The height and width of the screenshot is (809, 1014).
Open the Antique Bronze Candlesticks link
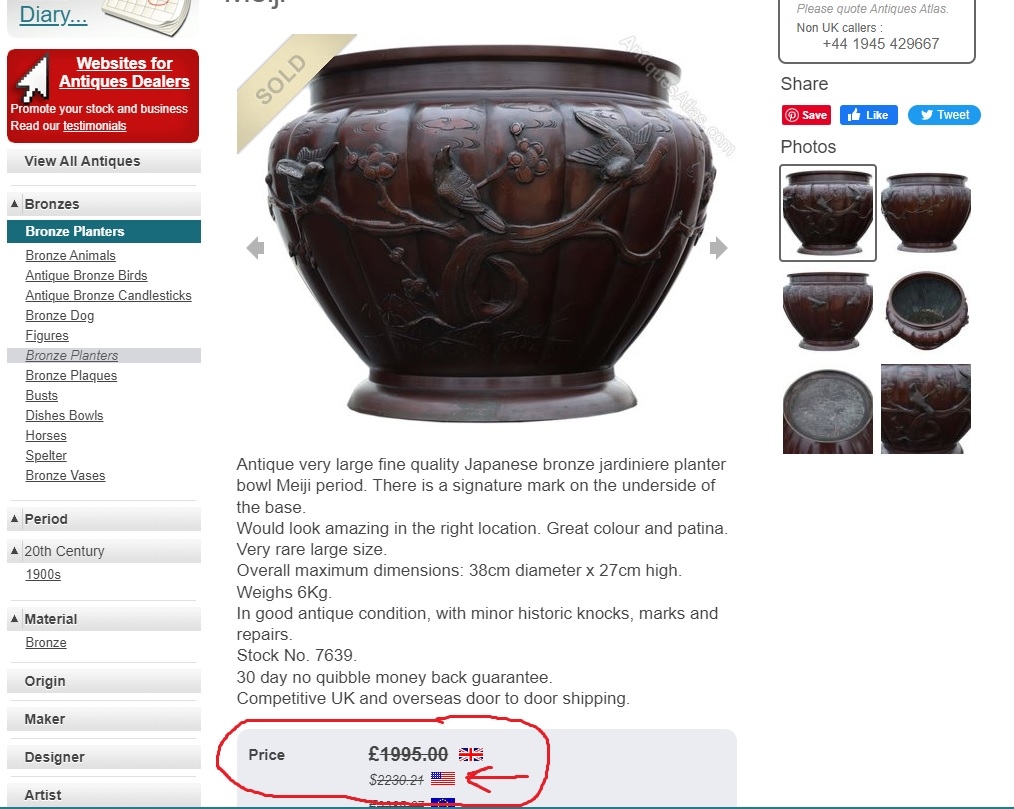pyautogui.click(x=109, y=296)
